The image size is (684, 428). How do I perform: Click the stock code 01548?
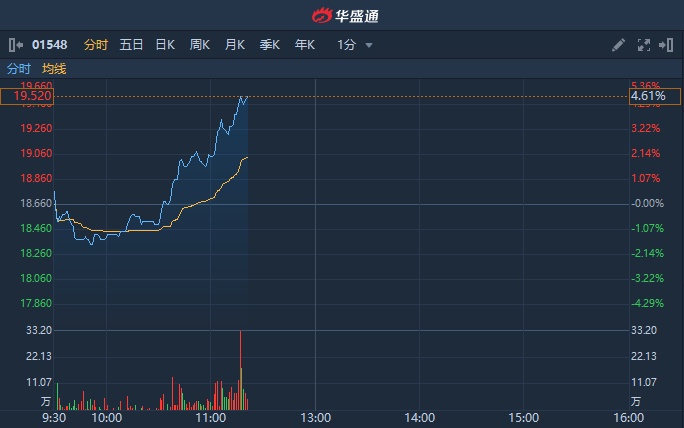click(48, 45)
